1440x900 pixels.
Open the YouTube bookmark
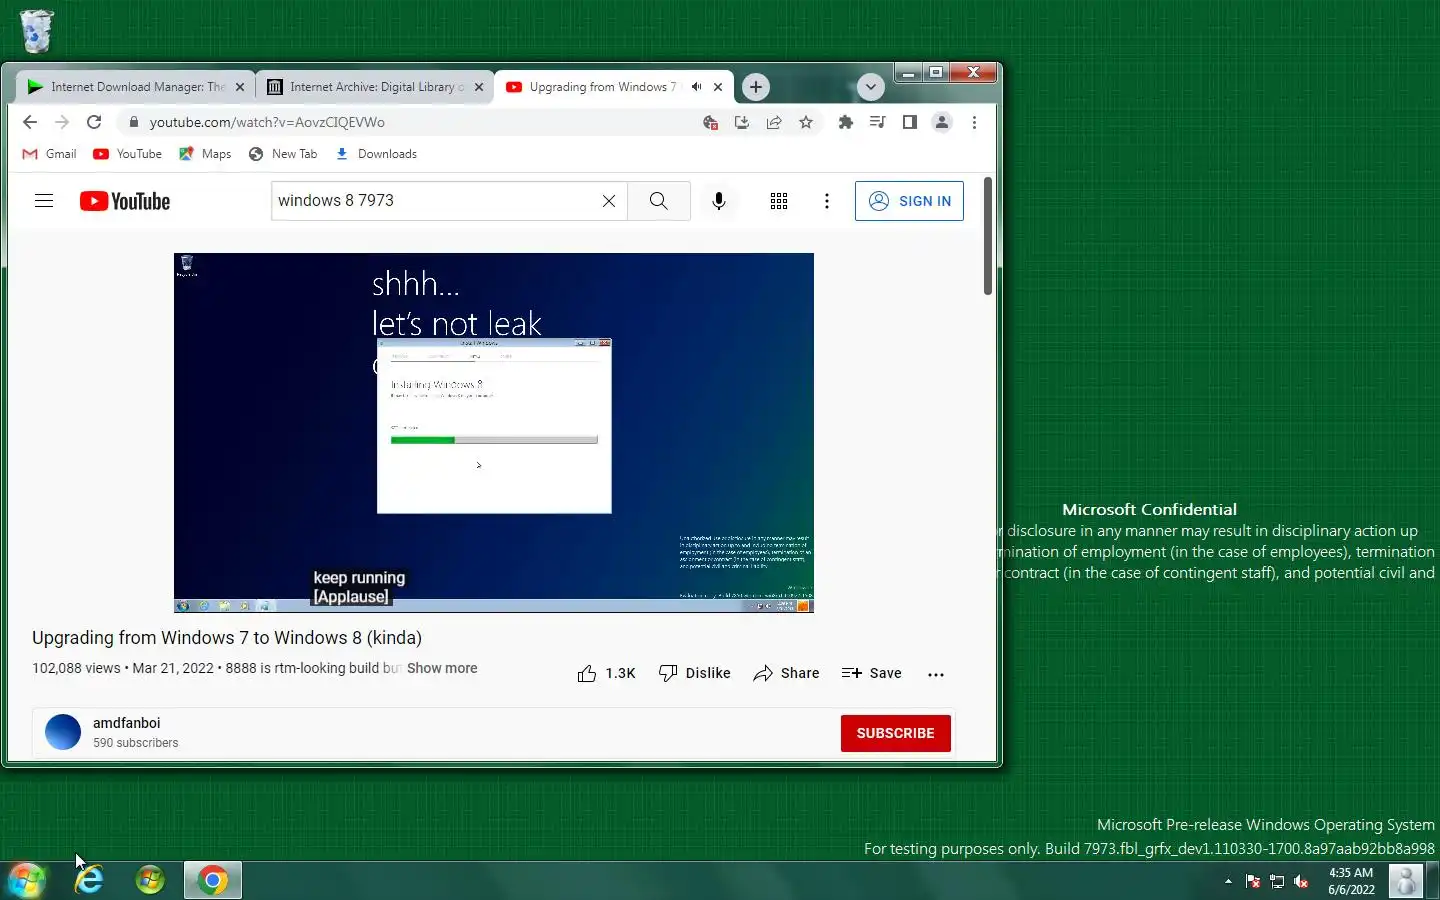[127, 154]
